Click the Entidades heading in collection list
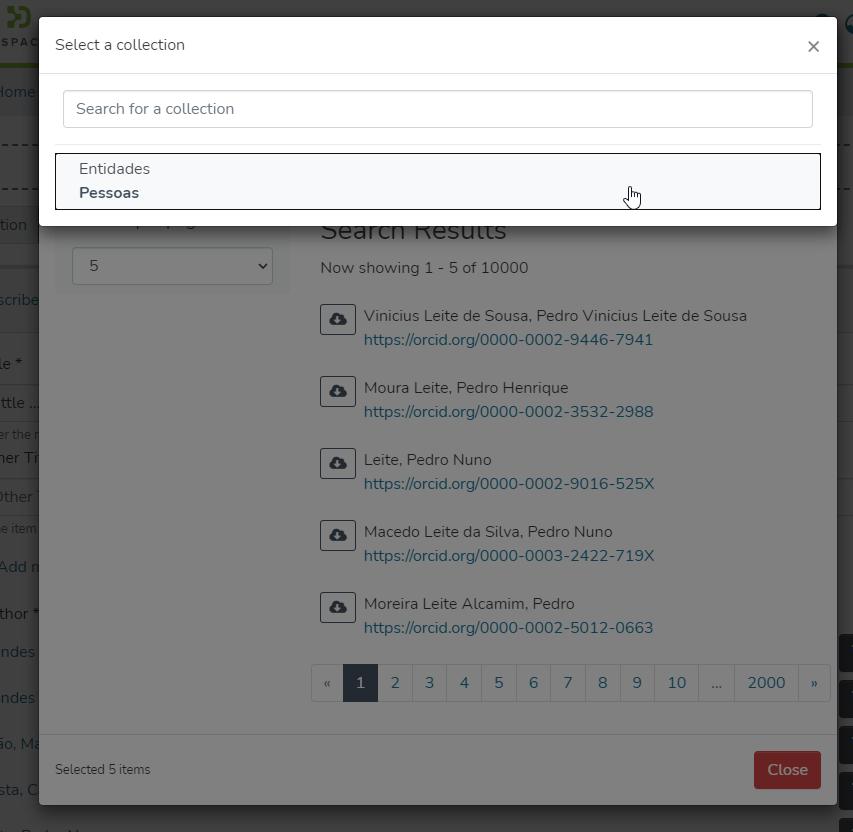This screenshot has width=853, height=832. click(x=114, y=169)
